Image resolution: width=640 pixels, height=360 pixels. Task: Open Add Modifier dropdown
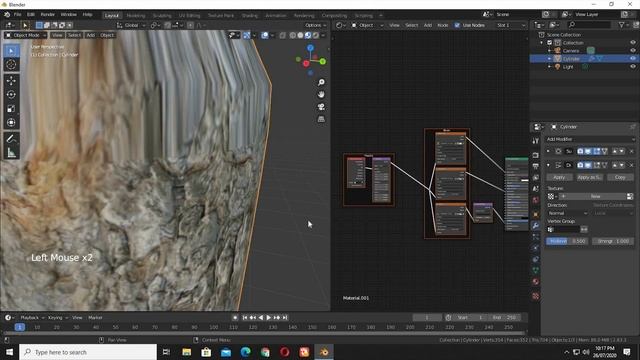pyautogui.click(x=591, y=139)
